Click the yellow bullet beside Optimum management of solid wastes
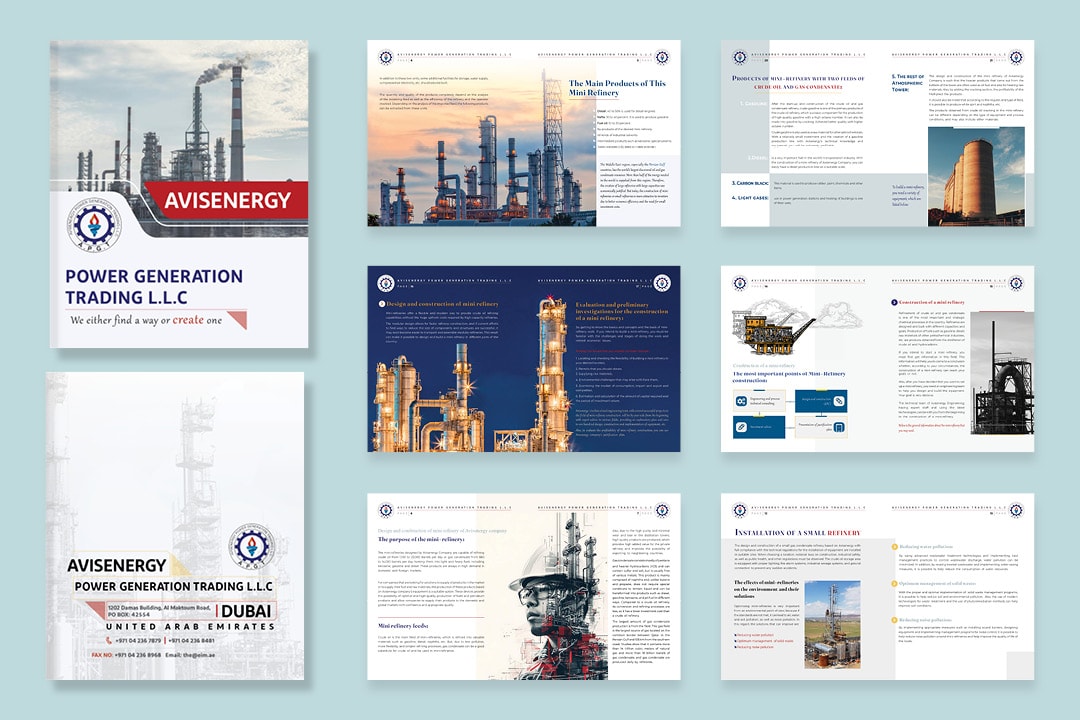The width and height of the screenshot is (1080, 720). 895,583
